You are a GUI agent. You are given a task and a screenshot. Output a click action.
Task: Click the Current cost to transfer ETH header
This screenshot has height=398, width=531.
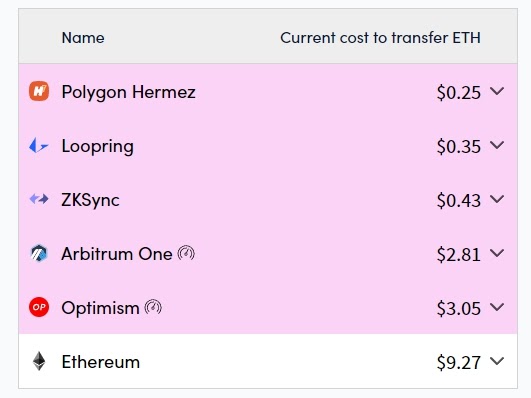(380, 38)
